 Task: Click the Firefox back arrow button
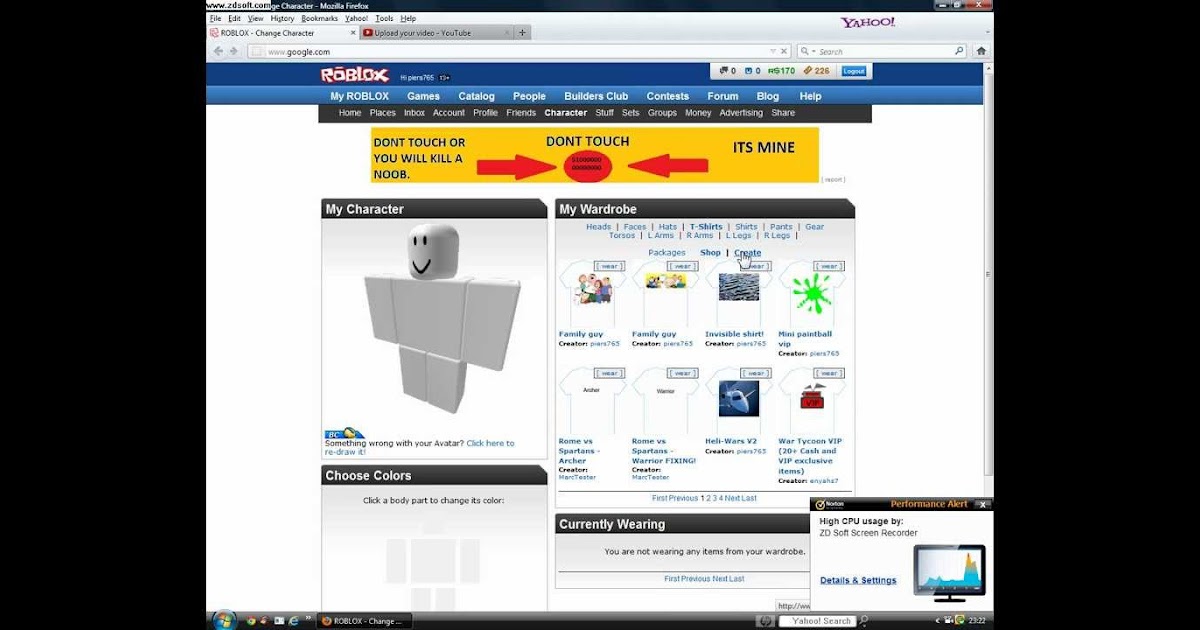pyautogui.click(x=217, y=51)
